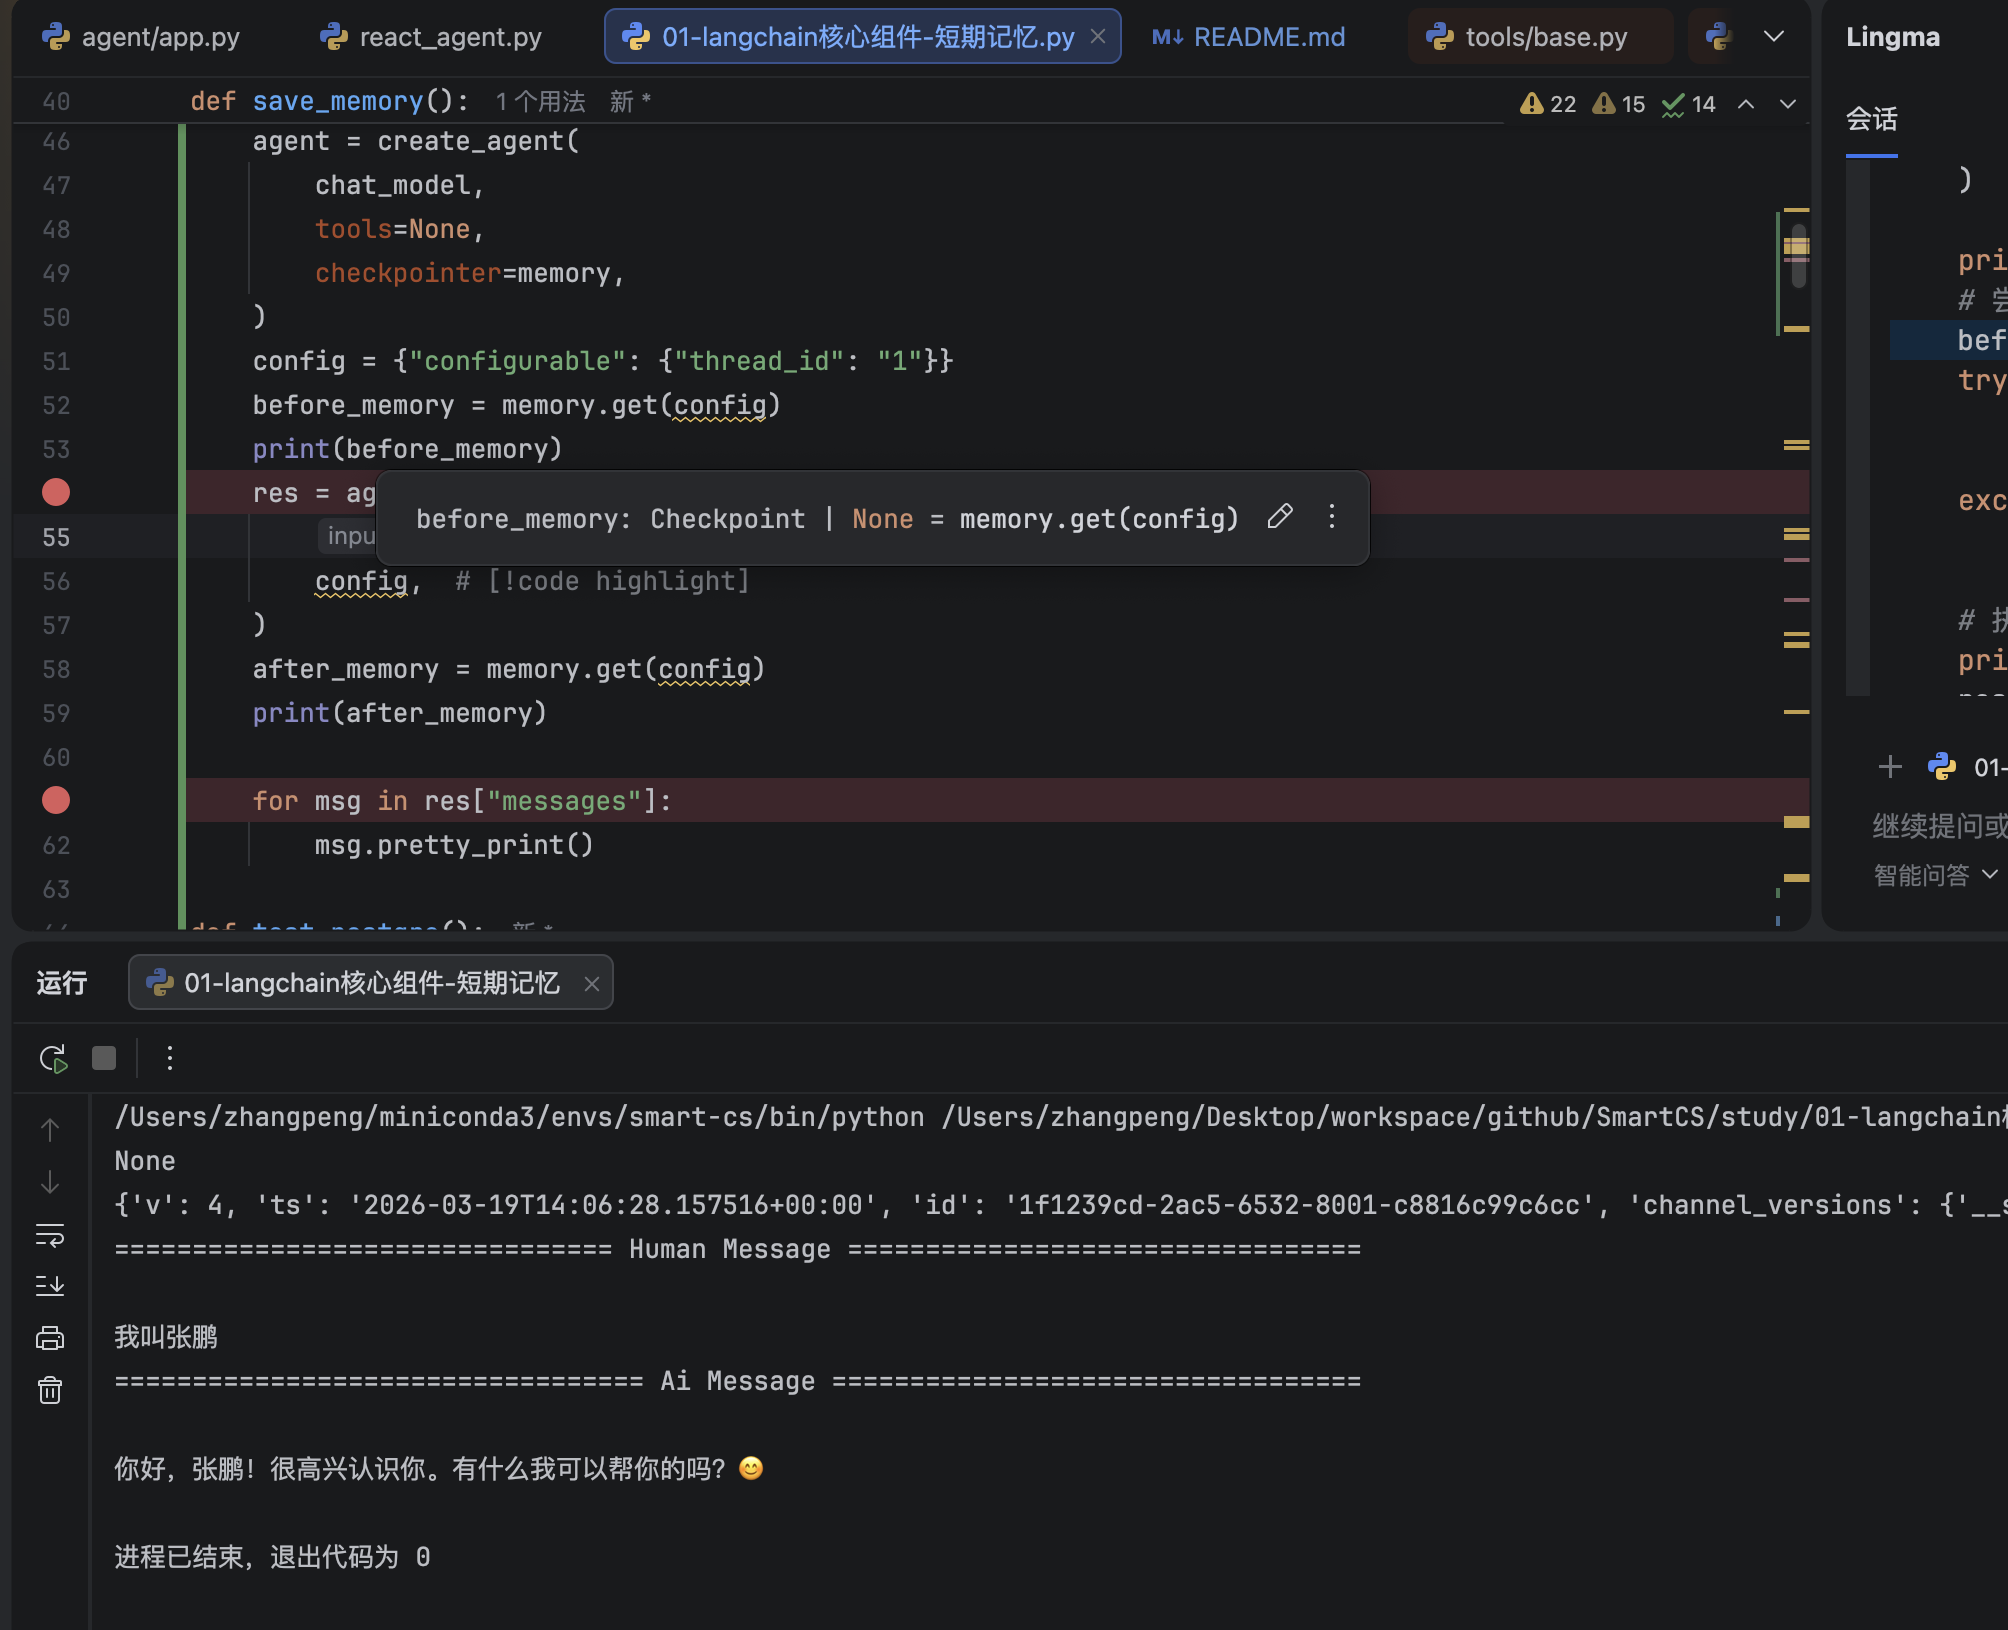Image resolution: width=2008 pixels, height=1630 pixels.
Task: Click the print console output icon
Action: point(50,1338)
